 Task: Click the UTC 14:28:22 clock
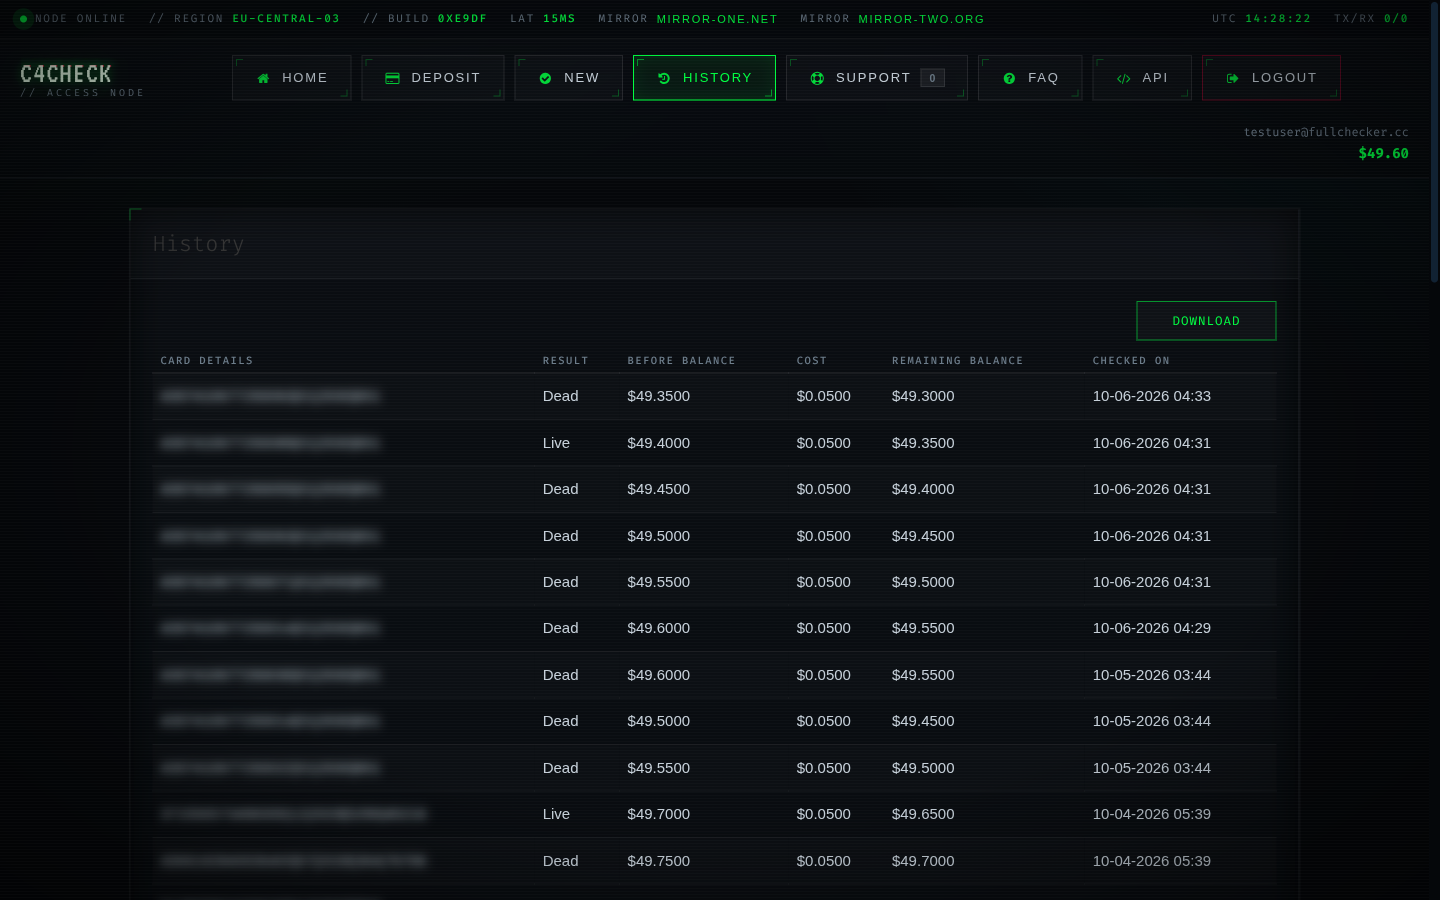pyautogui.click(x=1261, y=19)
